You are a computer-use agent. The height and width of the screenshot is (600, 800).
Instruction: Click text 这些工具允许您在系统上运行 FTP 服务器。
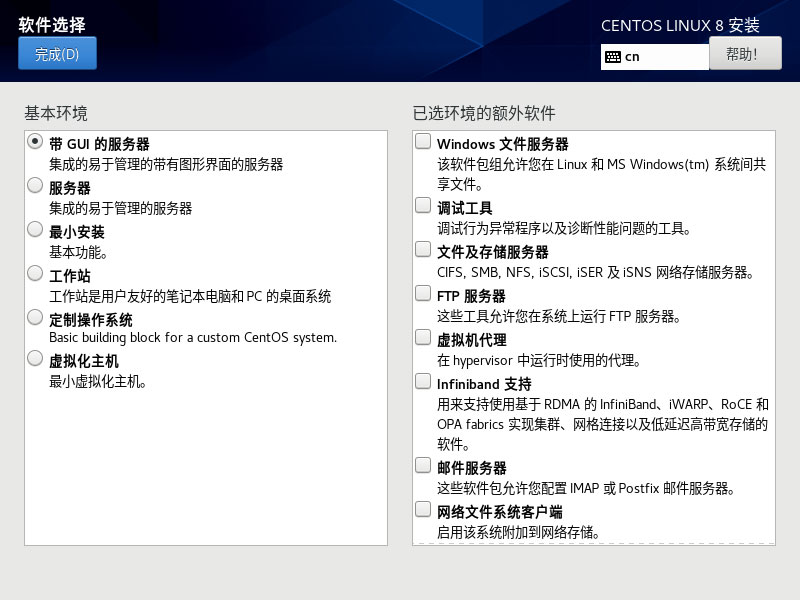[559, 316]
